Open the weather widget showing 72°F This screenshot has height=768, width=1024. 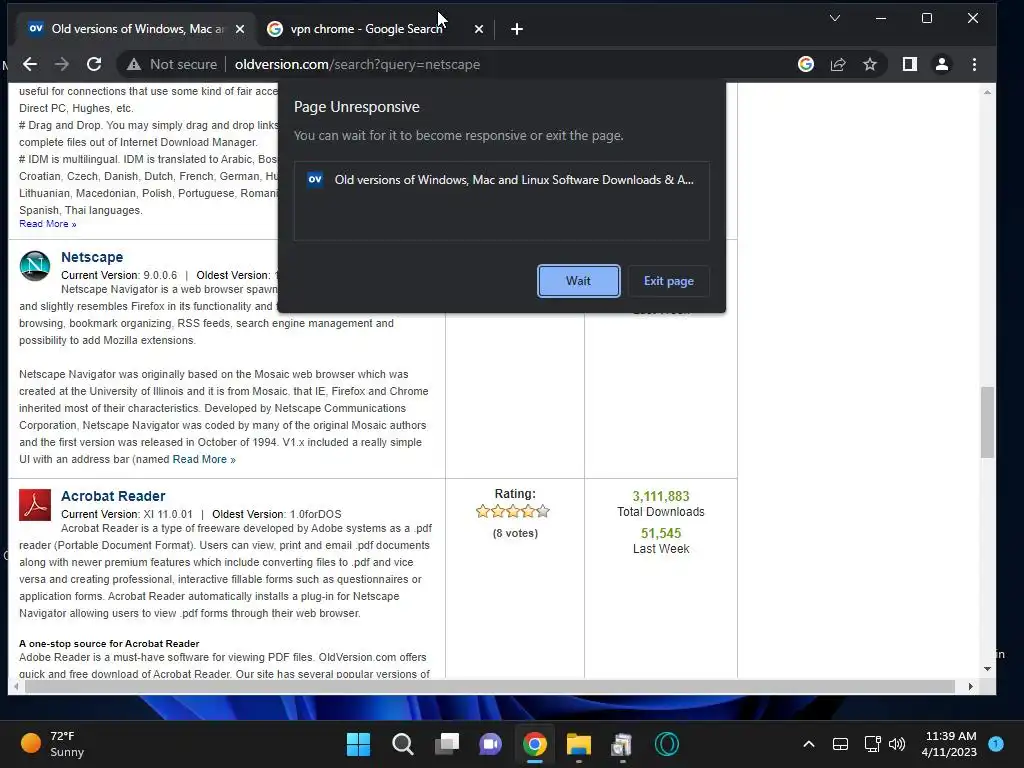(x=53, y=744)
